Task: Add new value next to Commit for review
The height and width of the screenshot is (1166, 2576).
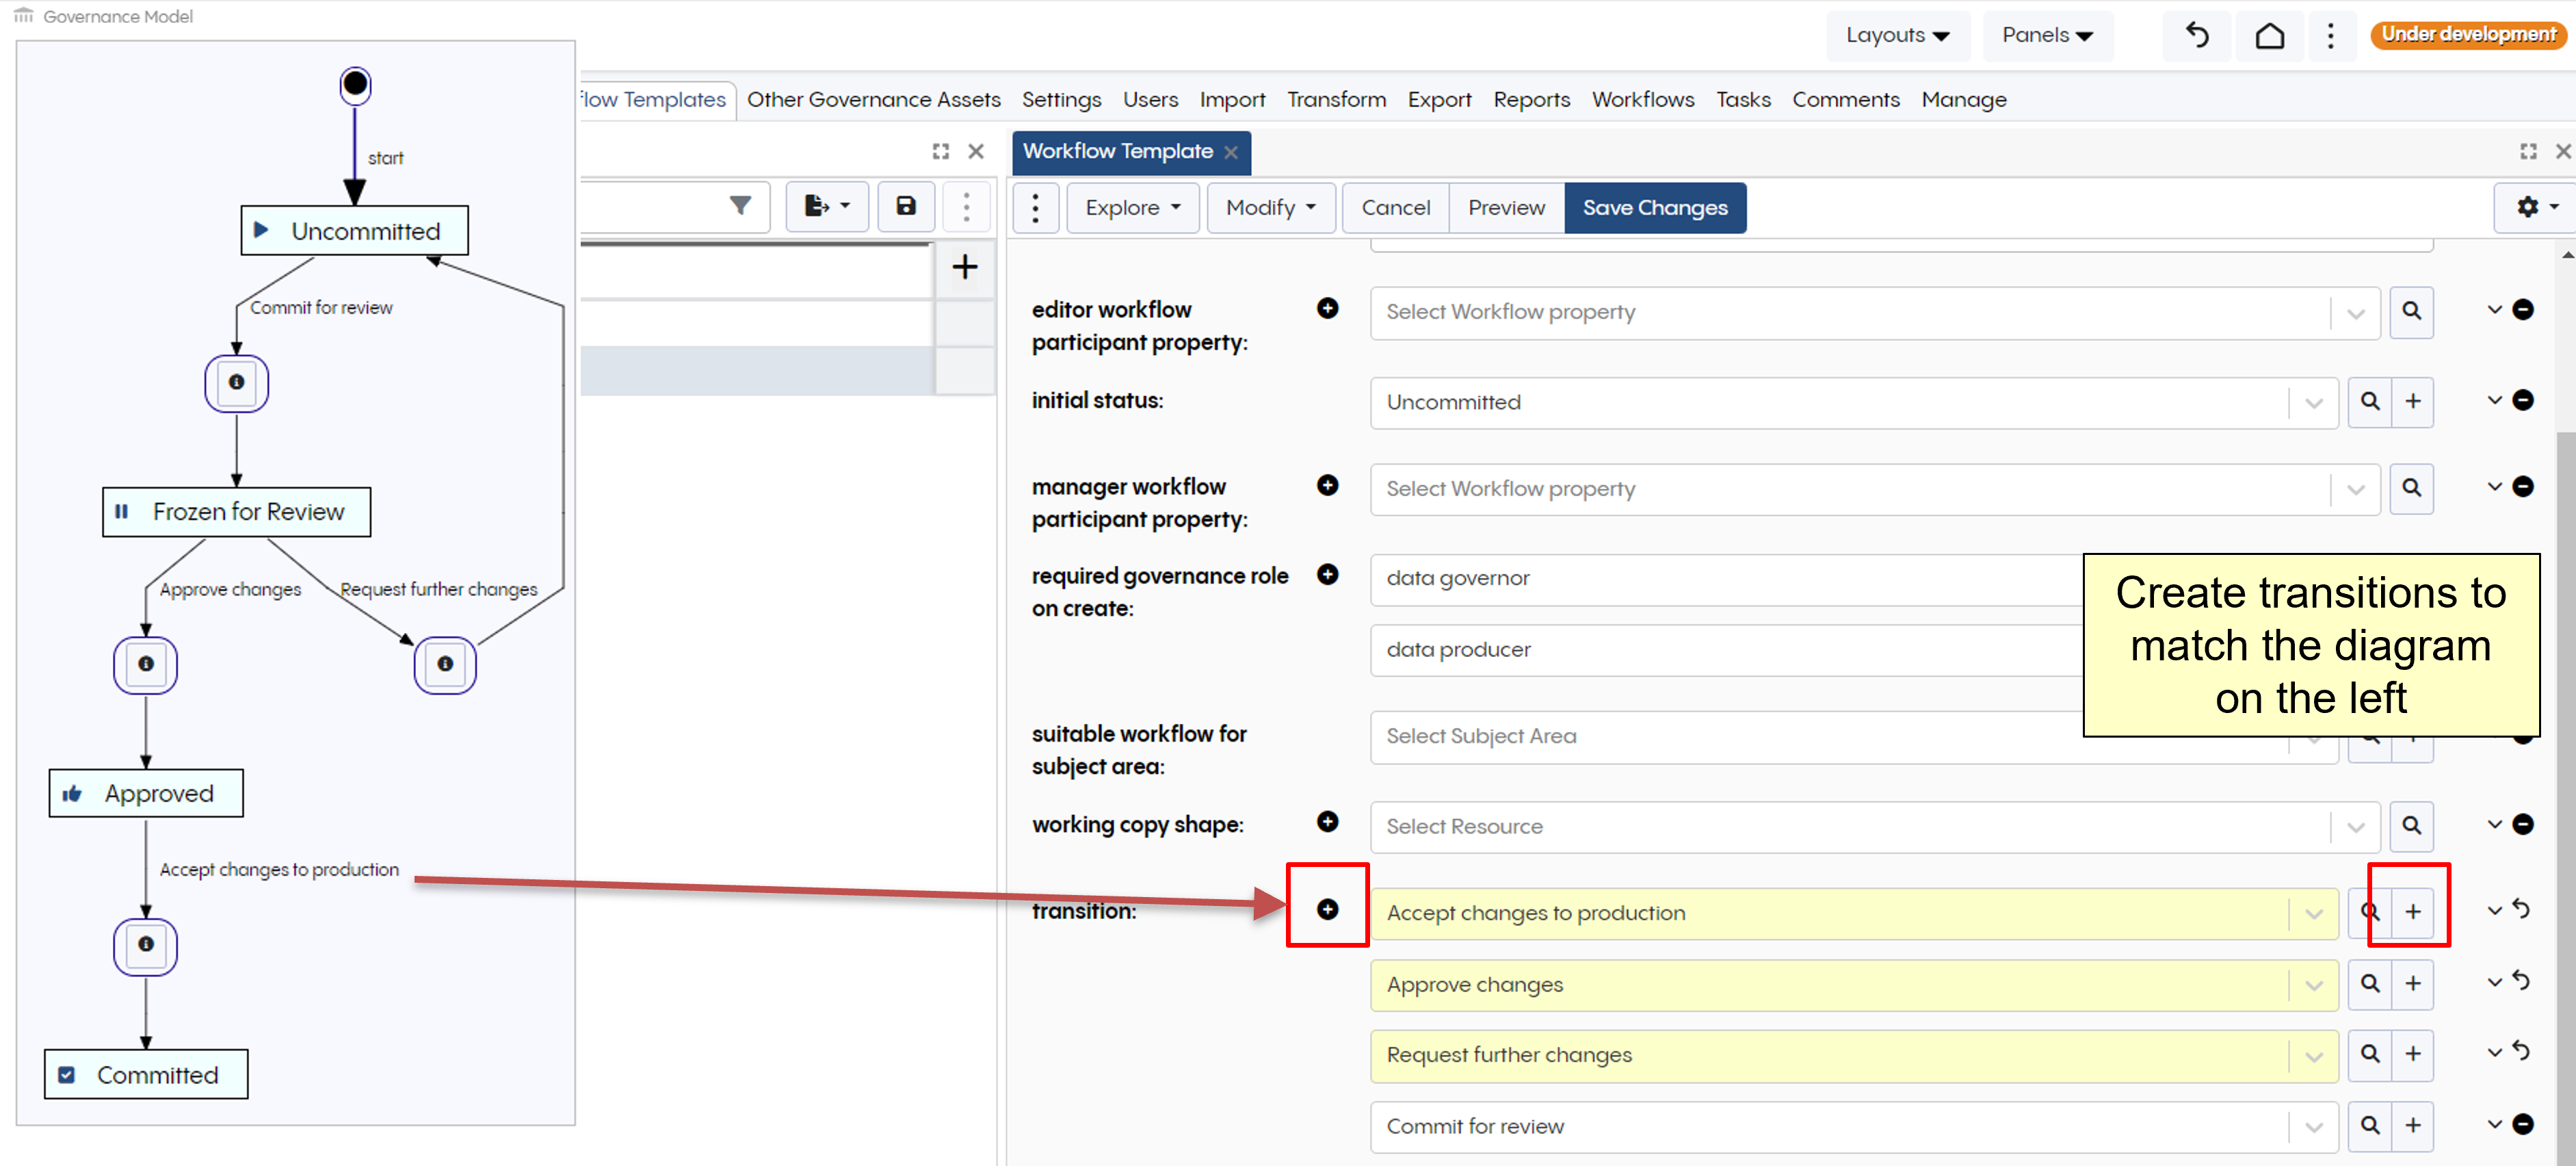Action: click(2412, 1125)
